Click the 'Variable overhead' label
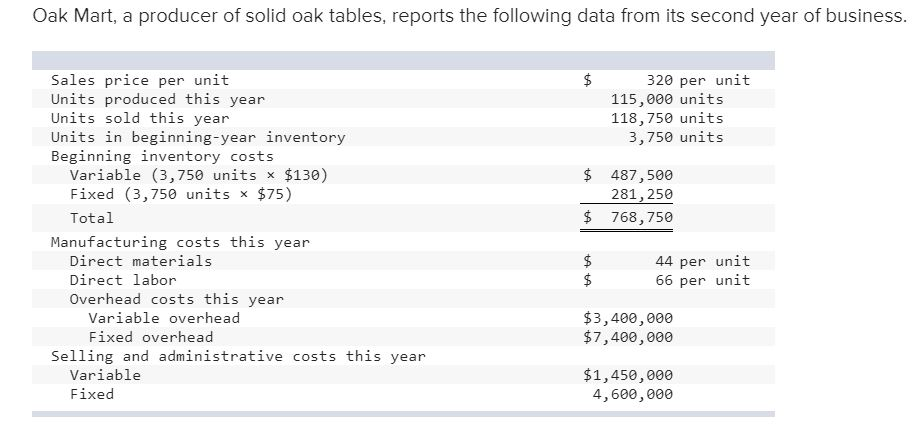Image resolution: width=914 pixels, height=444 pixels. pos(164,318)
